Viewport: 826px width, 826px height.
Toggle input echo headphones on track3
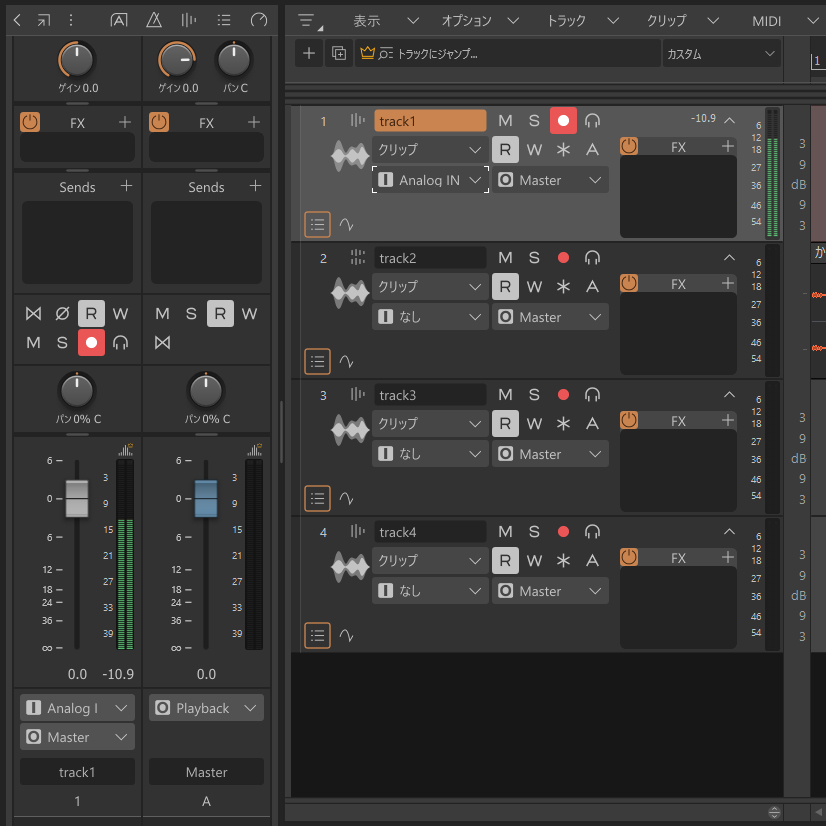coord(592,395)
